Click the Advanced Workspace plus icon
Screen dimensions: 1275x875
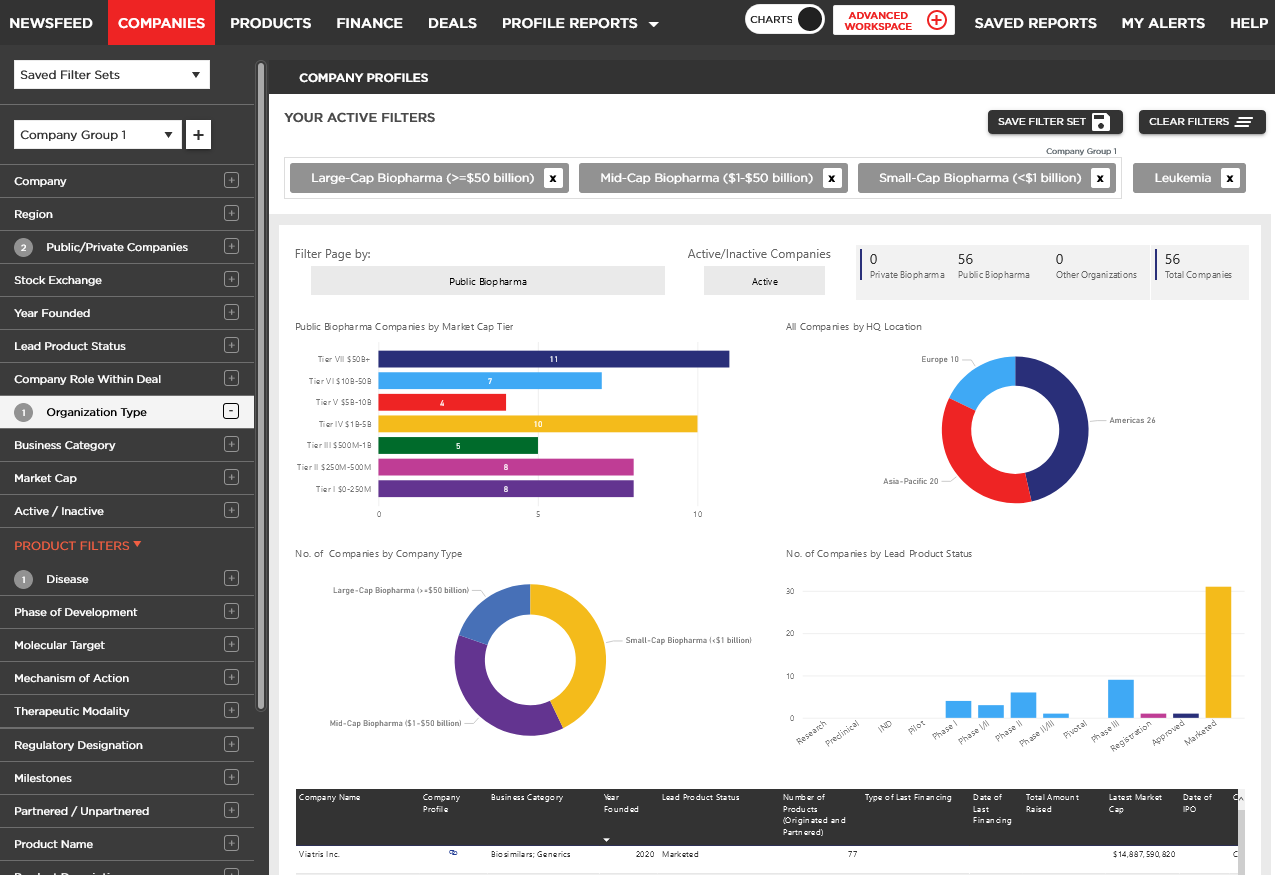(x=936, y=21)
